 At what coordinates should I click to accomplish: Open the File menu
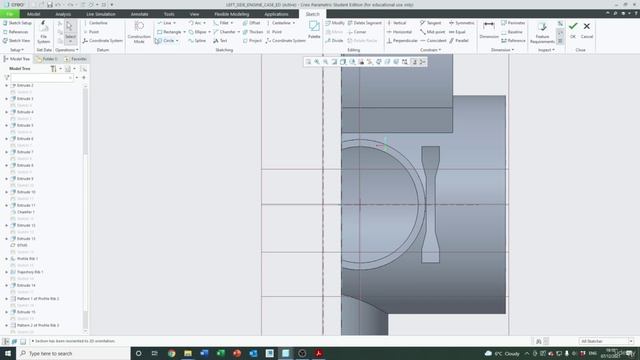click(9, 14)
